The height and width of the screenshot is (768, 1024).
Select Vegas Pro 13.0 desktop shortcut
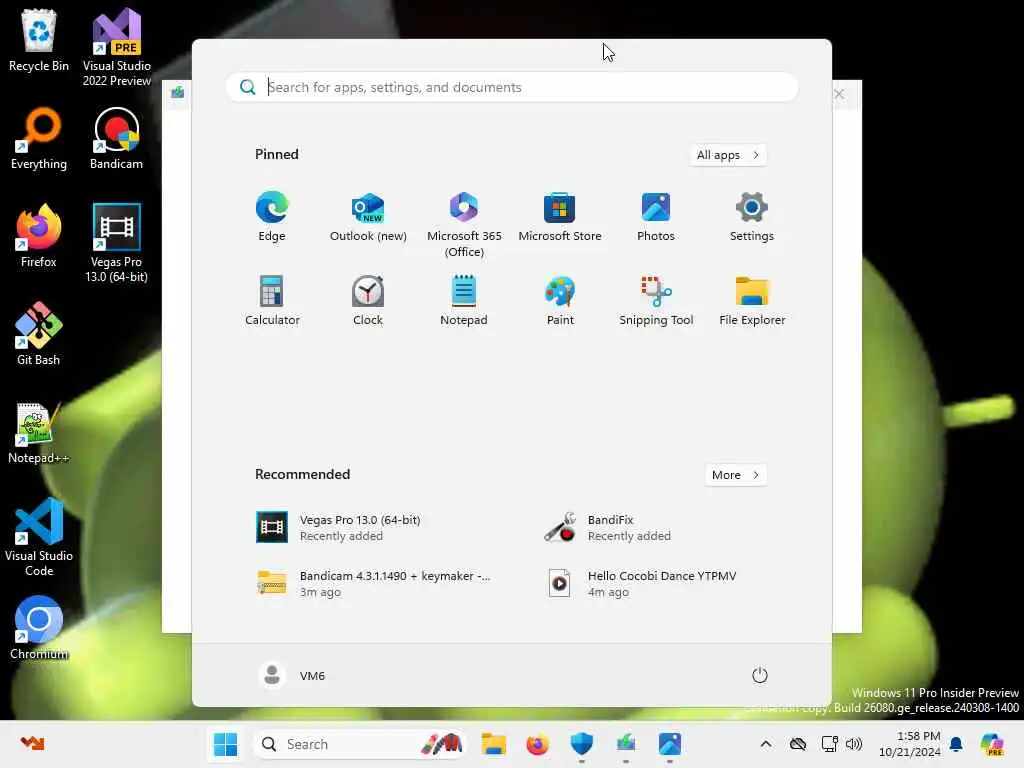[x=116, y=243]
